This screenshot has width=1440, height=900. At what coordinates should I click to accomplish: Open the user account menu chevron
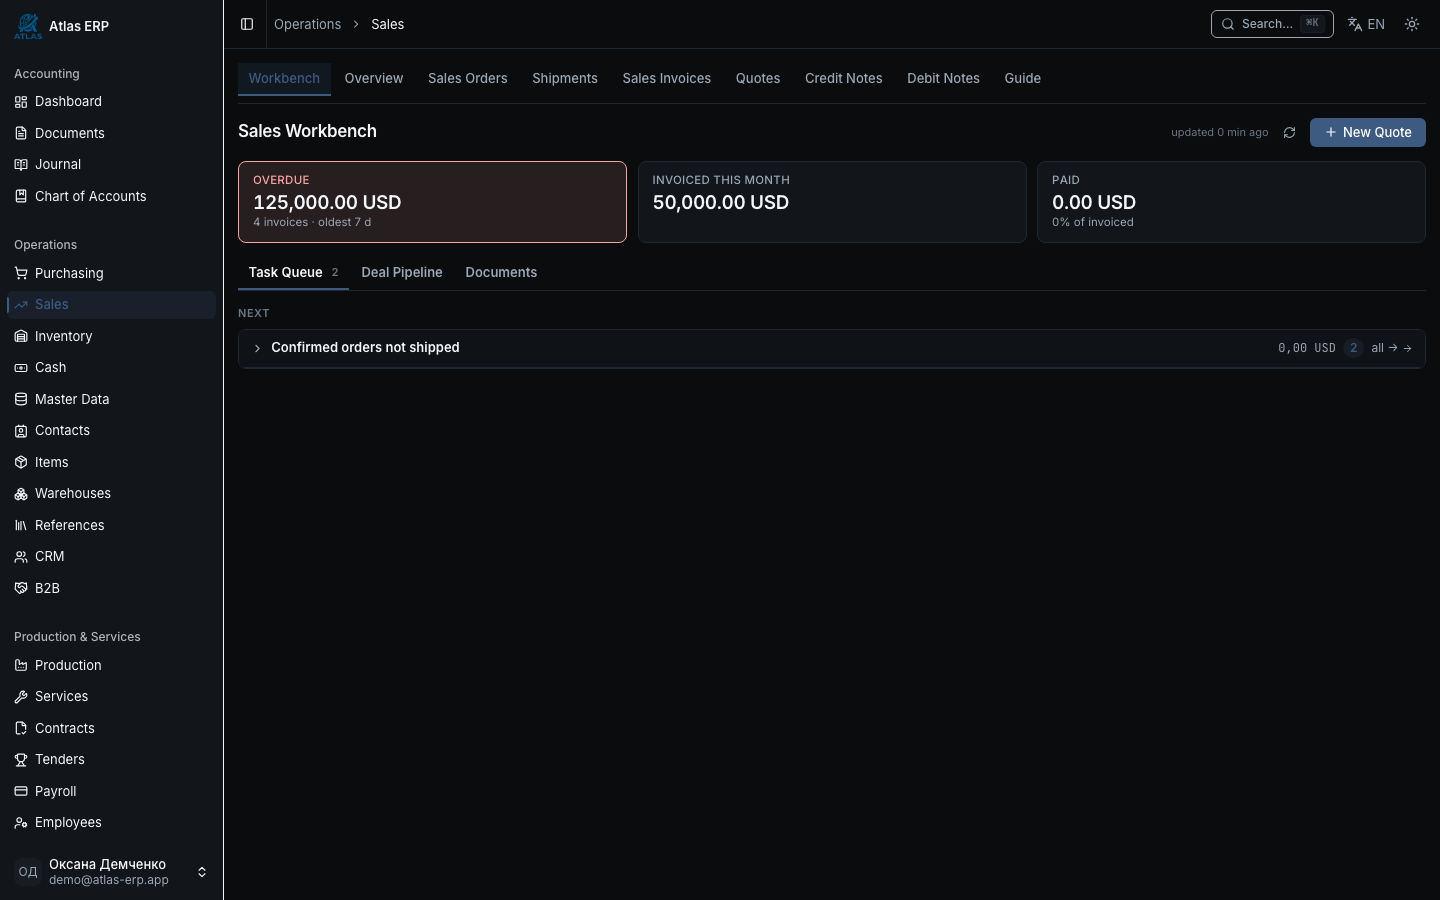[x=202, y=872]
